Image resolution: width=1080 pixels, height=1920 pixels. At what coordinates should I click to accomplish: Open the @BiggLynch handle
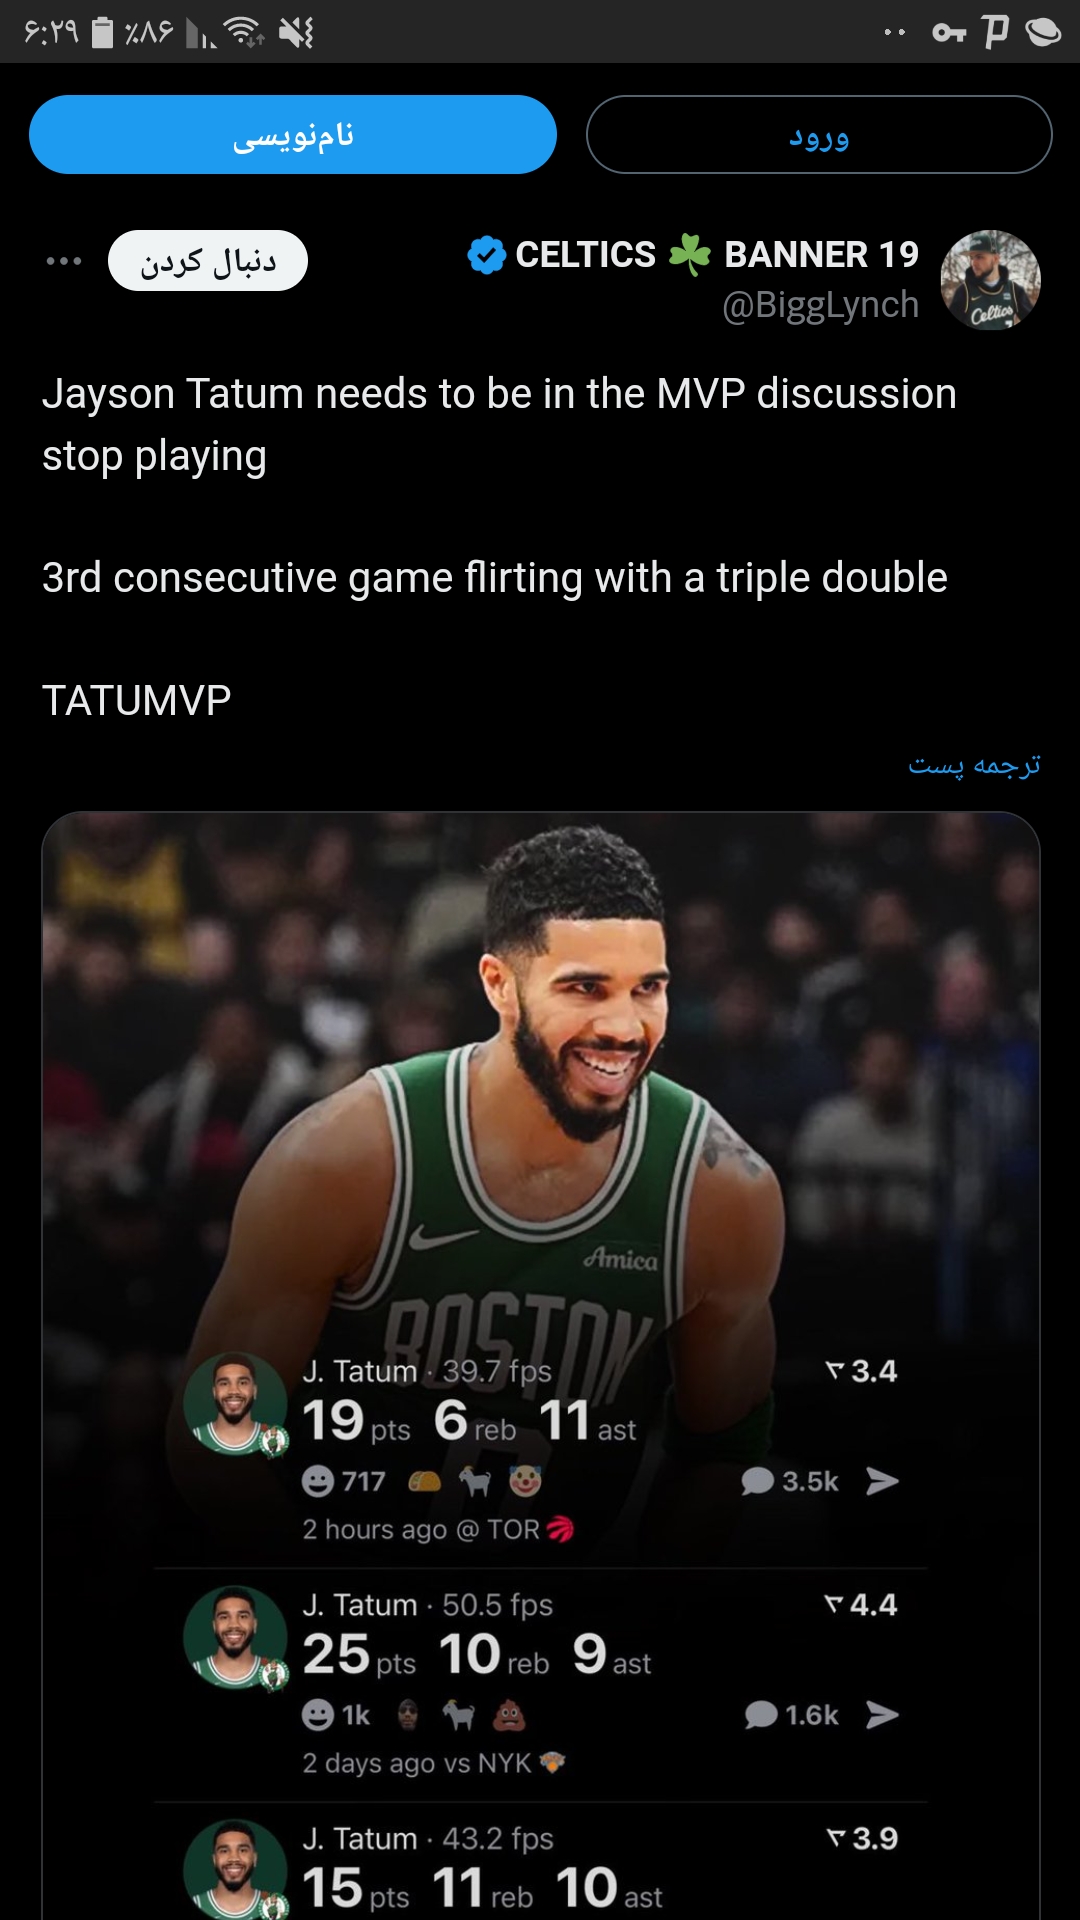tap(820, 305)
